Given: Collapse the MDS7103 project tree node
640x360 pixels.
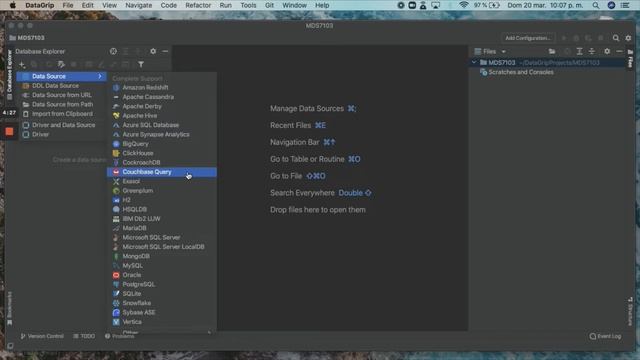Looking at the screenshot, I should click(474, 62).
